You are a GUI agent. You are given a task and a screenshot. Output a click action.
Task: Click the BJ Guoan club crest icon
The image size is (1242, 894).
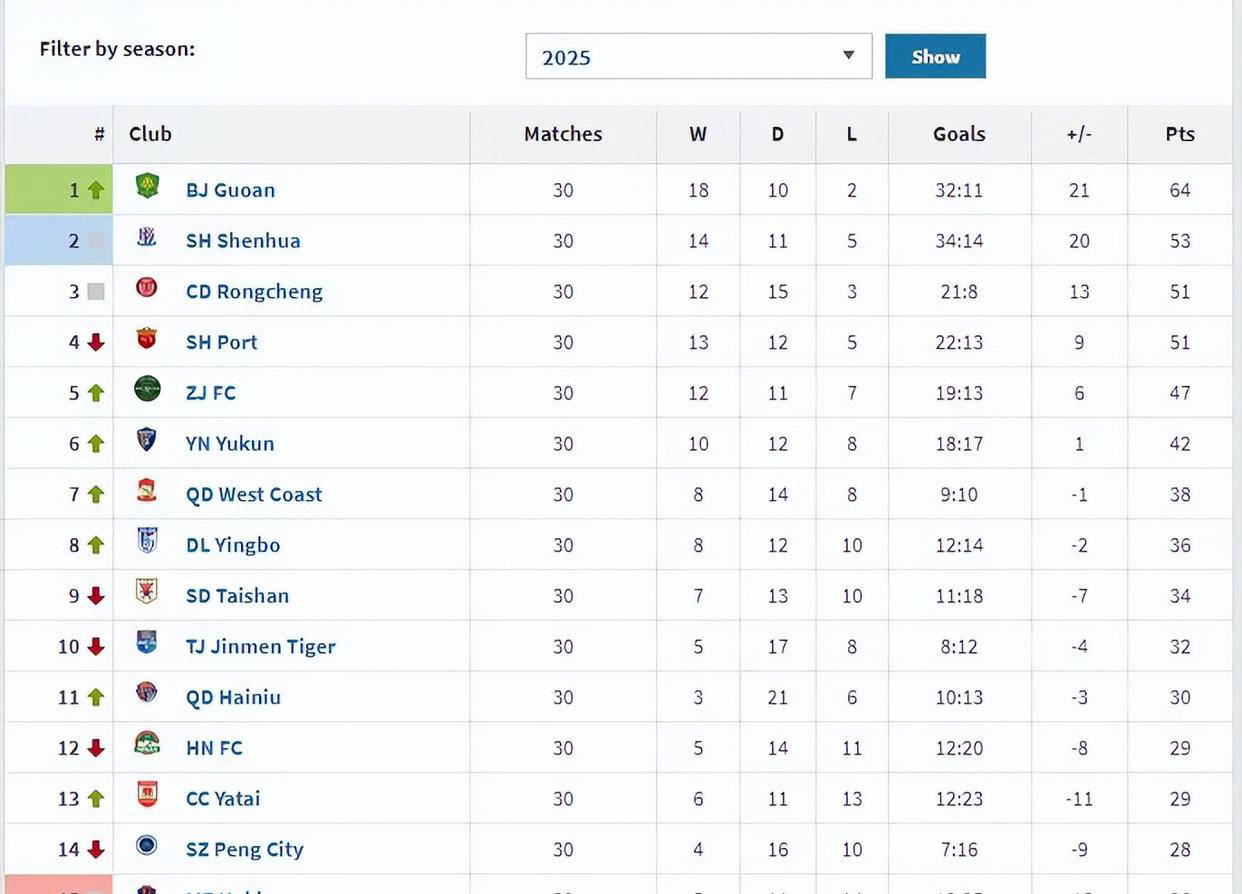pos(147,186)
